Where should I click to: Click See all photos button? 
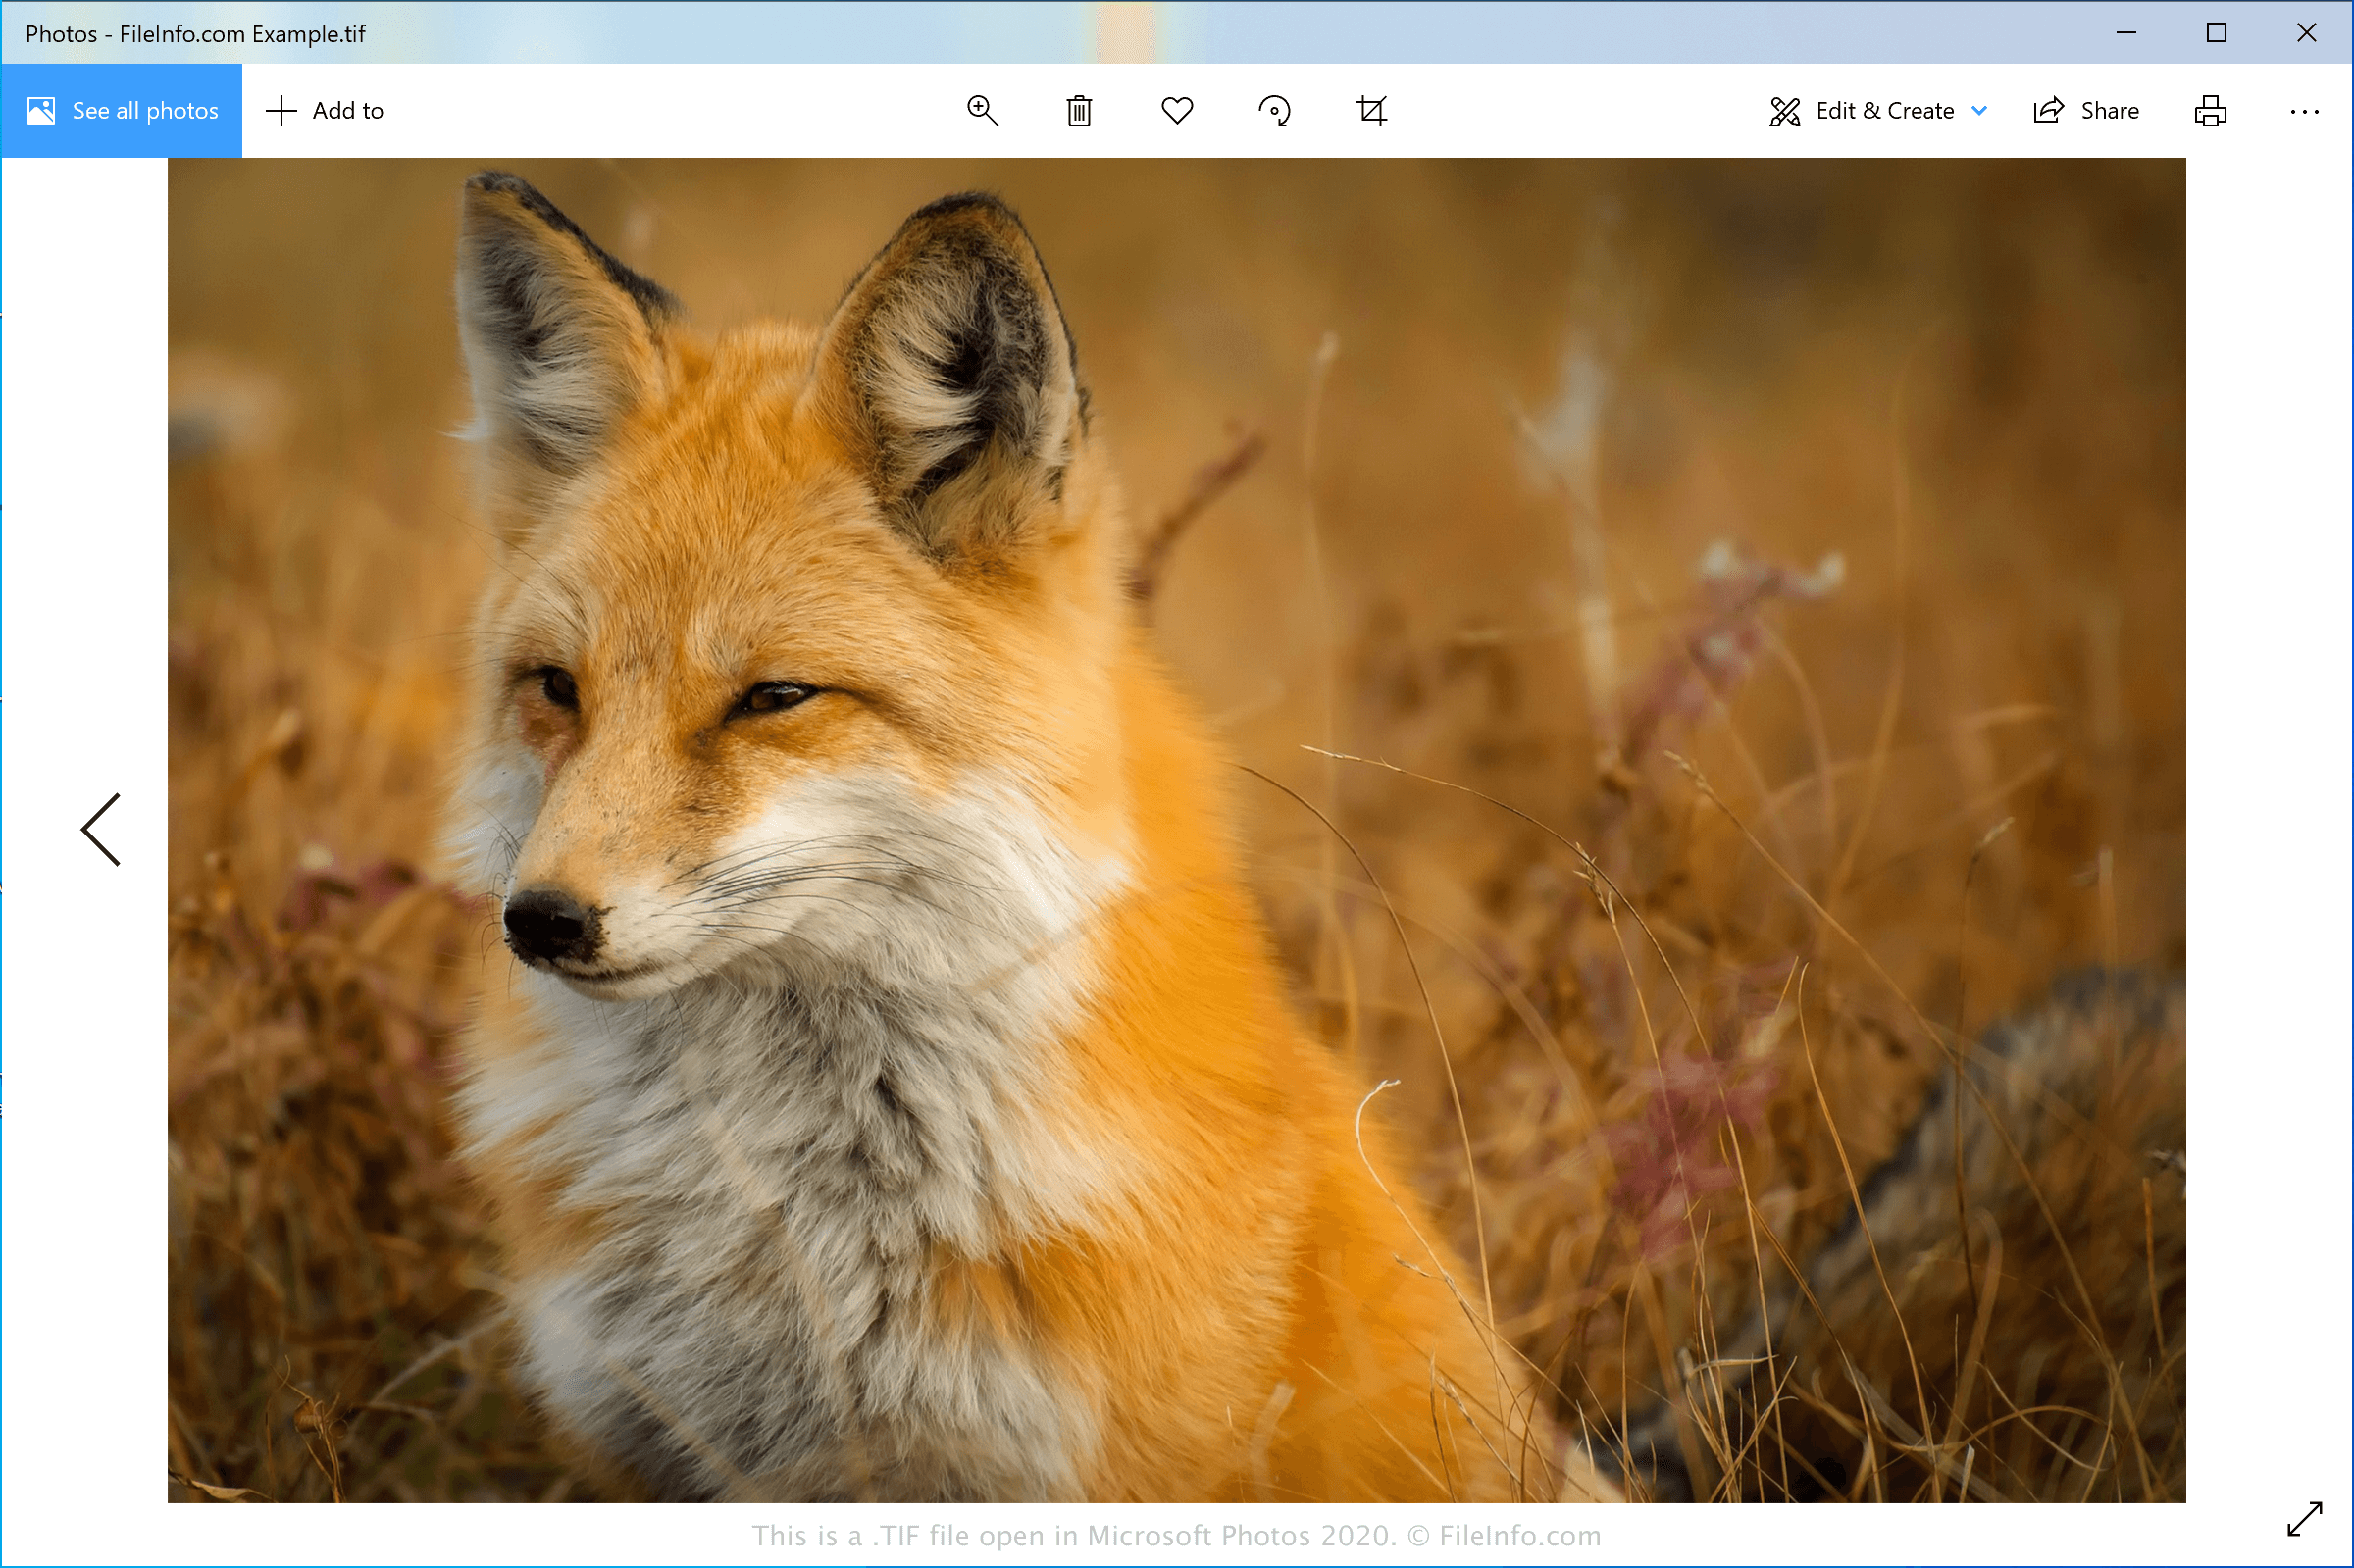point(121,111)
